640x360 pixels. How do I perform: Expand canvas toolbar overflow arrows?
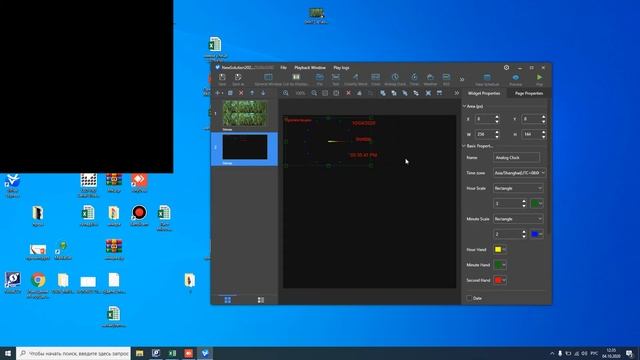click(x=456, y=93)
